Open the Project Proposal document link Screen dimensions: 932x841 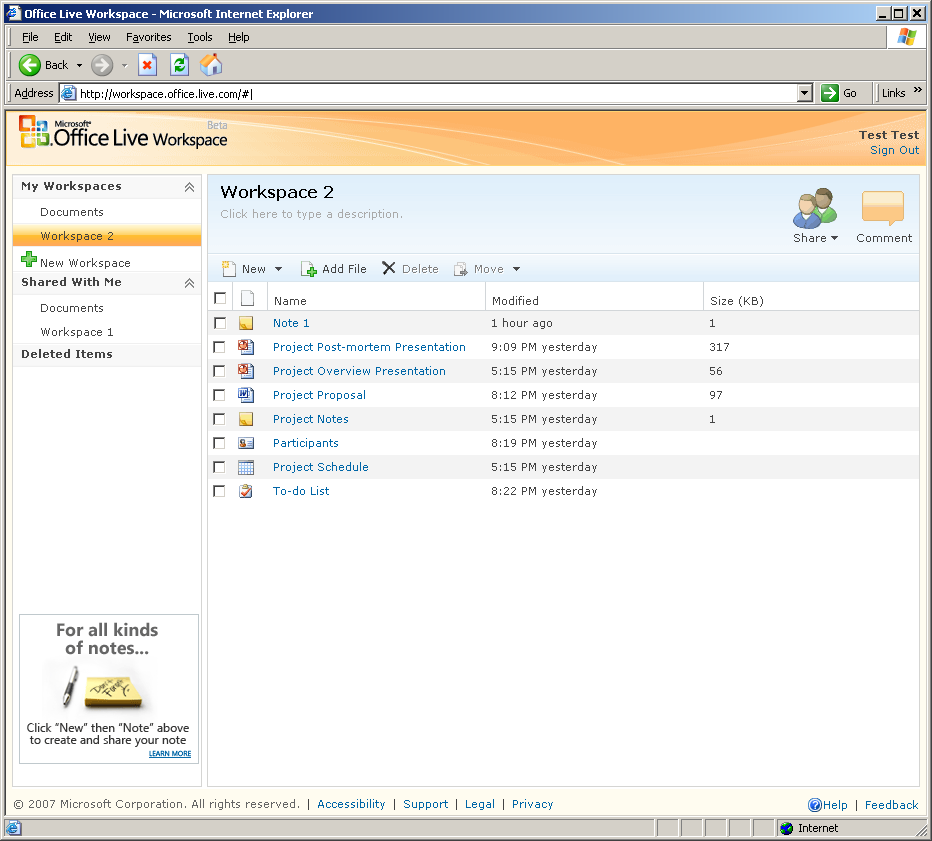pos(319,395)
